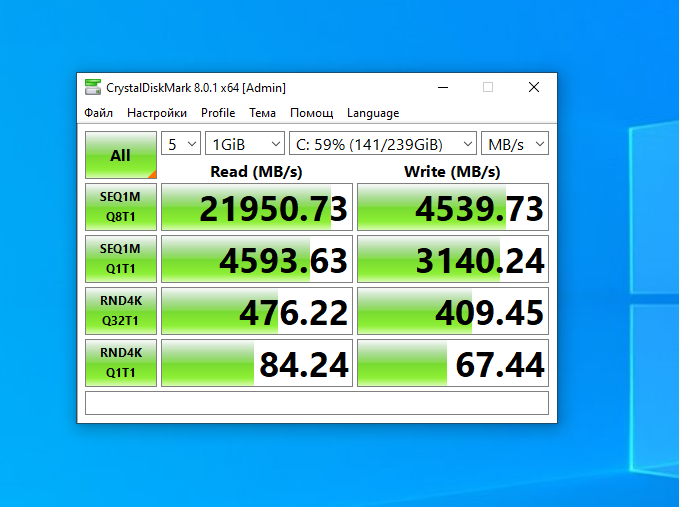Image resolution: width=679 pixels, height=507 pixels.
Task: Click the 4539.73 write result
Action: pos(453,207)
